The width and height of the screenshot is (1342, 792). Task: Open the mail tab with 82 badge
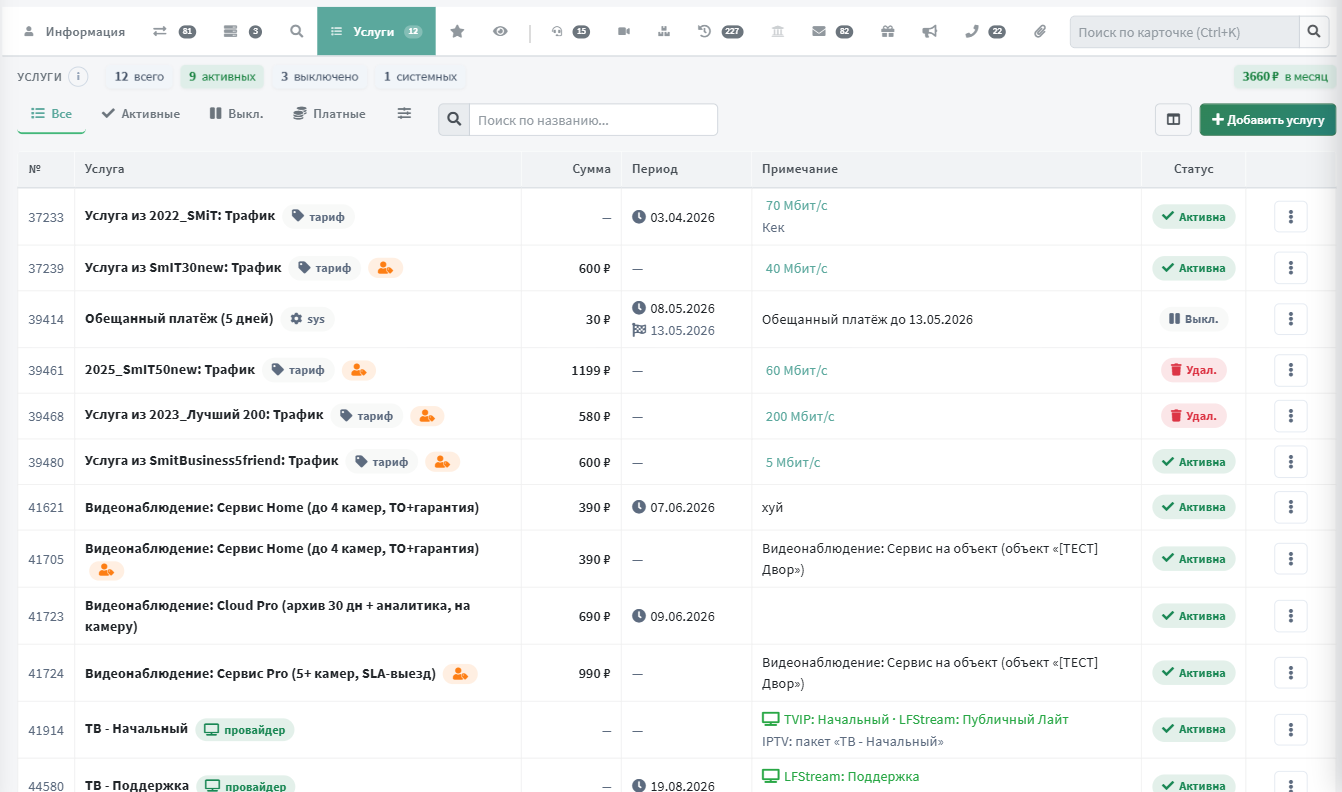tap(832, 31)
